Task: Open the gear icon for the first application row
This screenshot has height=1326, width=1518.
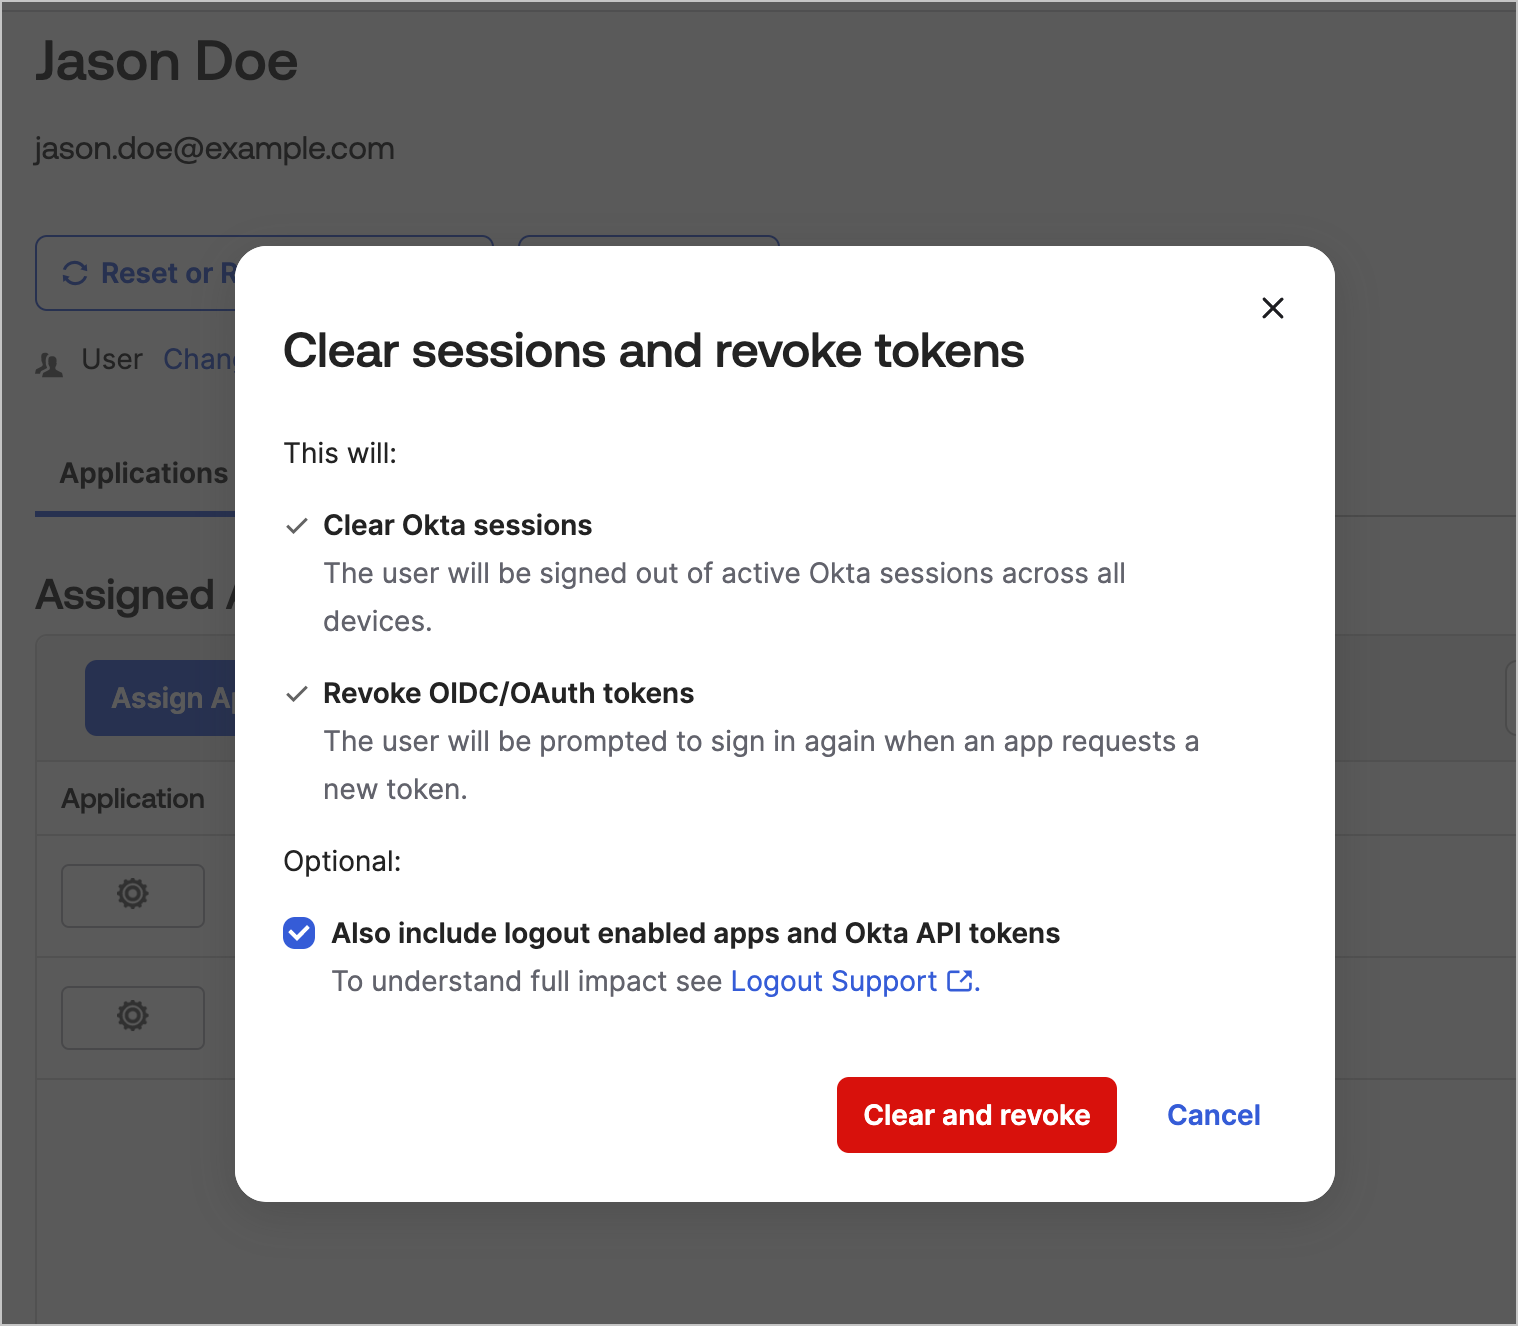Action: [132, 895]
